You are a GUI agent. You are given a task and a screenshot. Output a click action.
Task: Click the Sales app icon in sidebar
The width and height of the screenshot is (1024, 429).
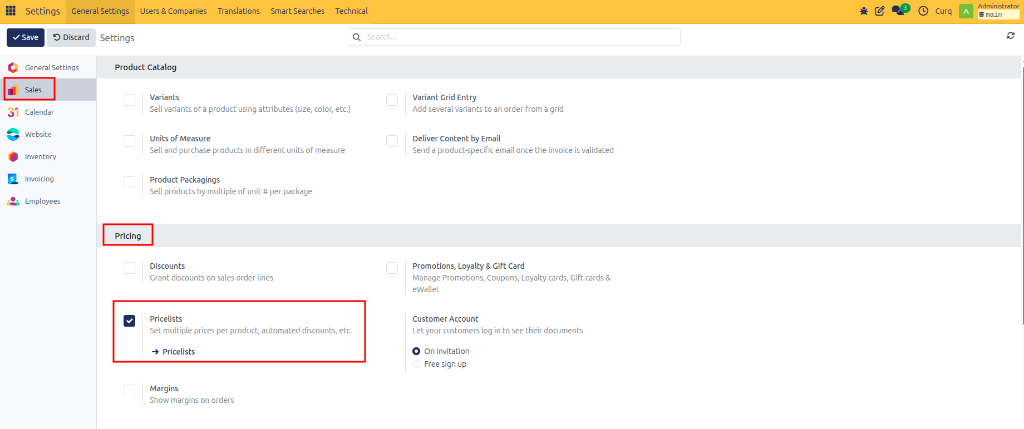pos(12,89)
